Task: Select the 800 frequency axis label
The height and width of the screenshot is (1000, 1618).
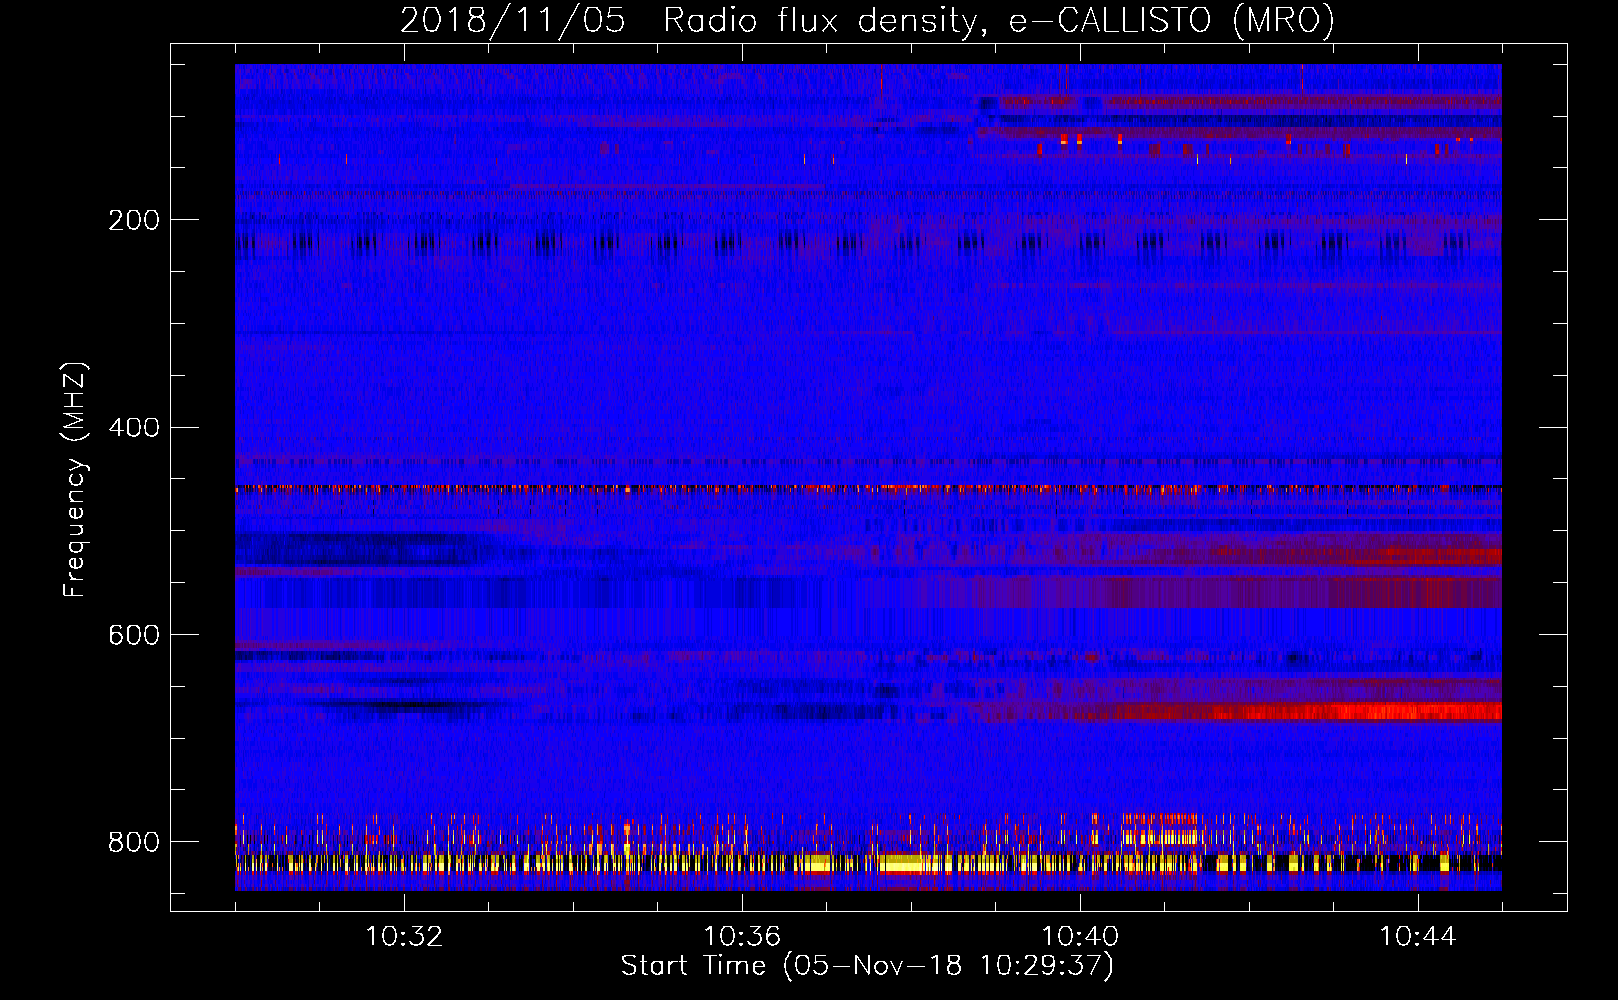Action: 134,842
